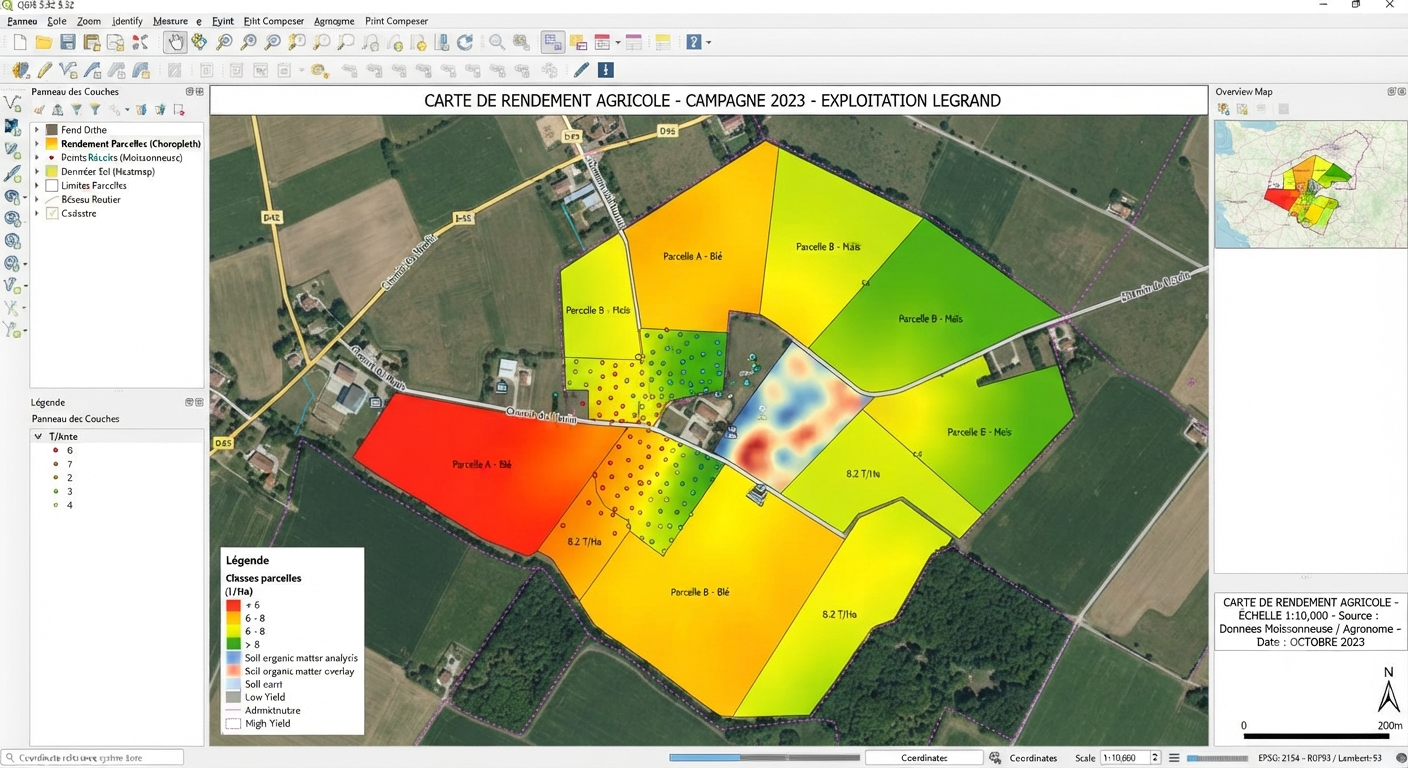Viewport: 1408px width, 768px height.
Task: Click the close button of the Légende panel
Action: 199,402
